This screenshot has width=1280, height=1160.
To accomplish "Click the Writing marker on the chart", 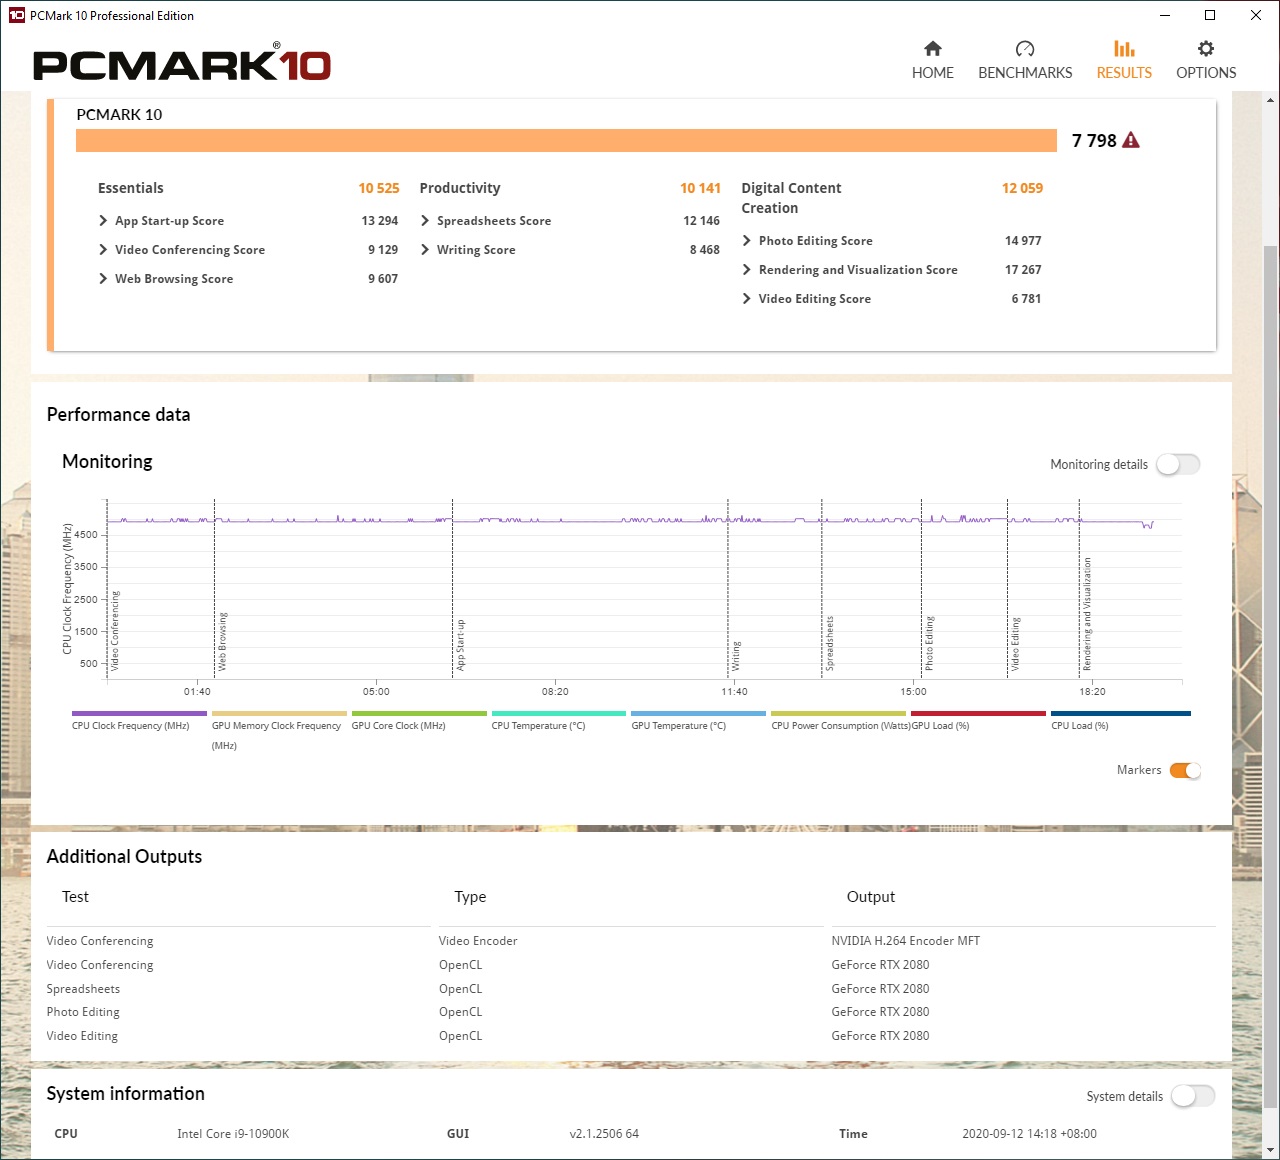I will pos(735,656).
